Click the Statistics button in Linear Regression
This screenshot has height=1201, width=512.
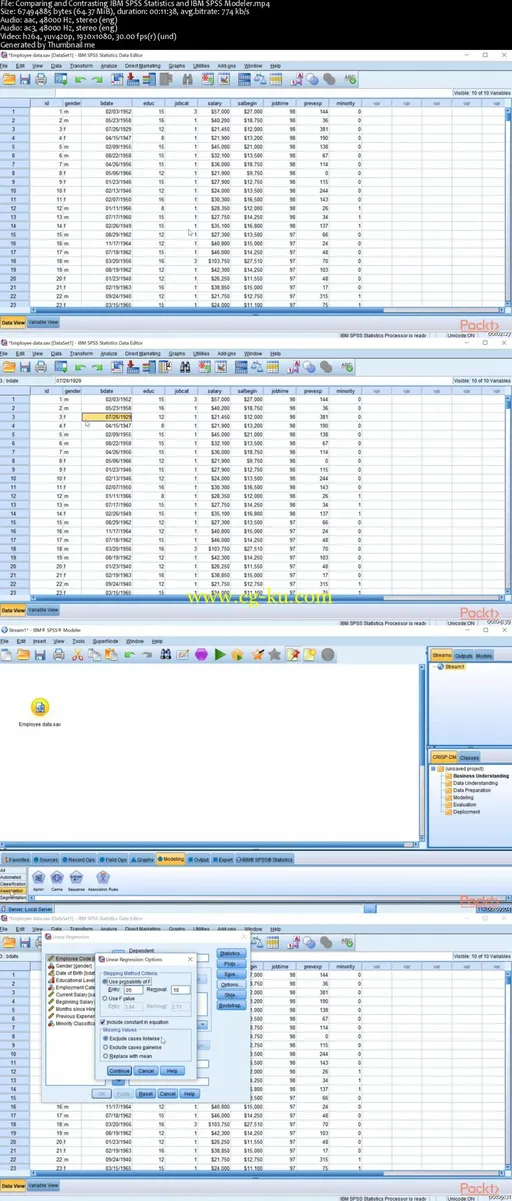pyautogui.click(x=230, y=953)
